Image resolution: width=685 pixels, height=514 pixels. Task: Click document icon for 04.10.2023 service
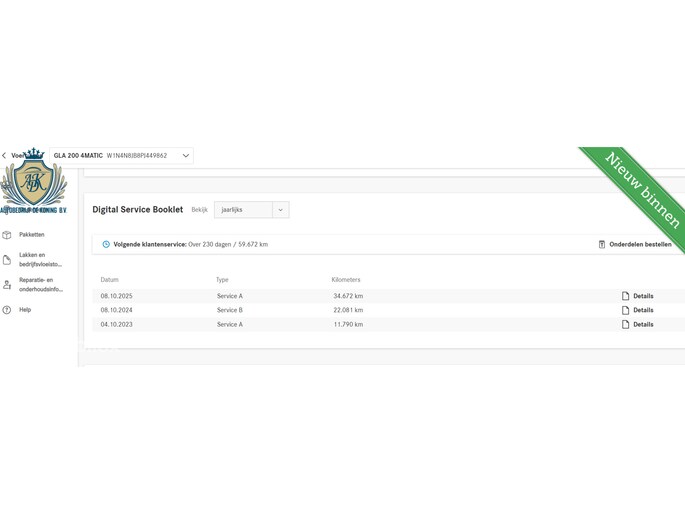point(626,324)
